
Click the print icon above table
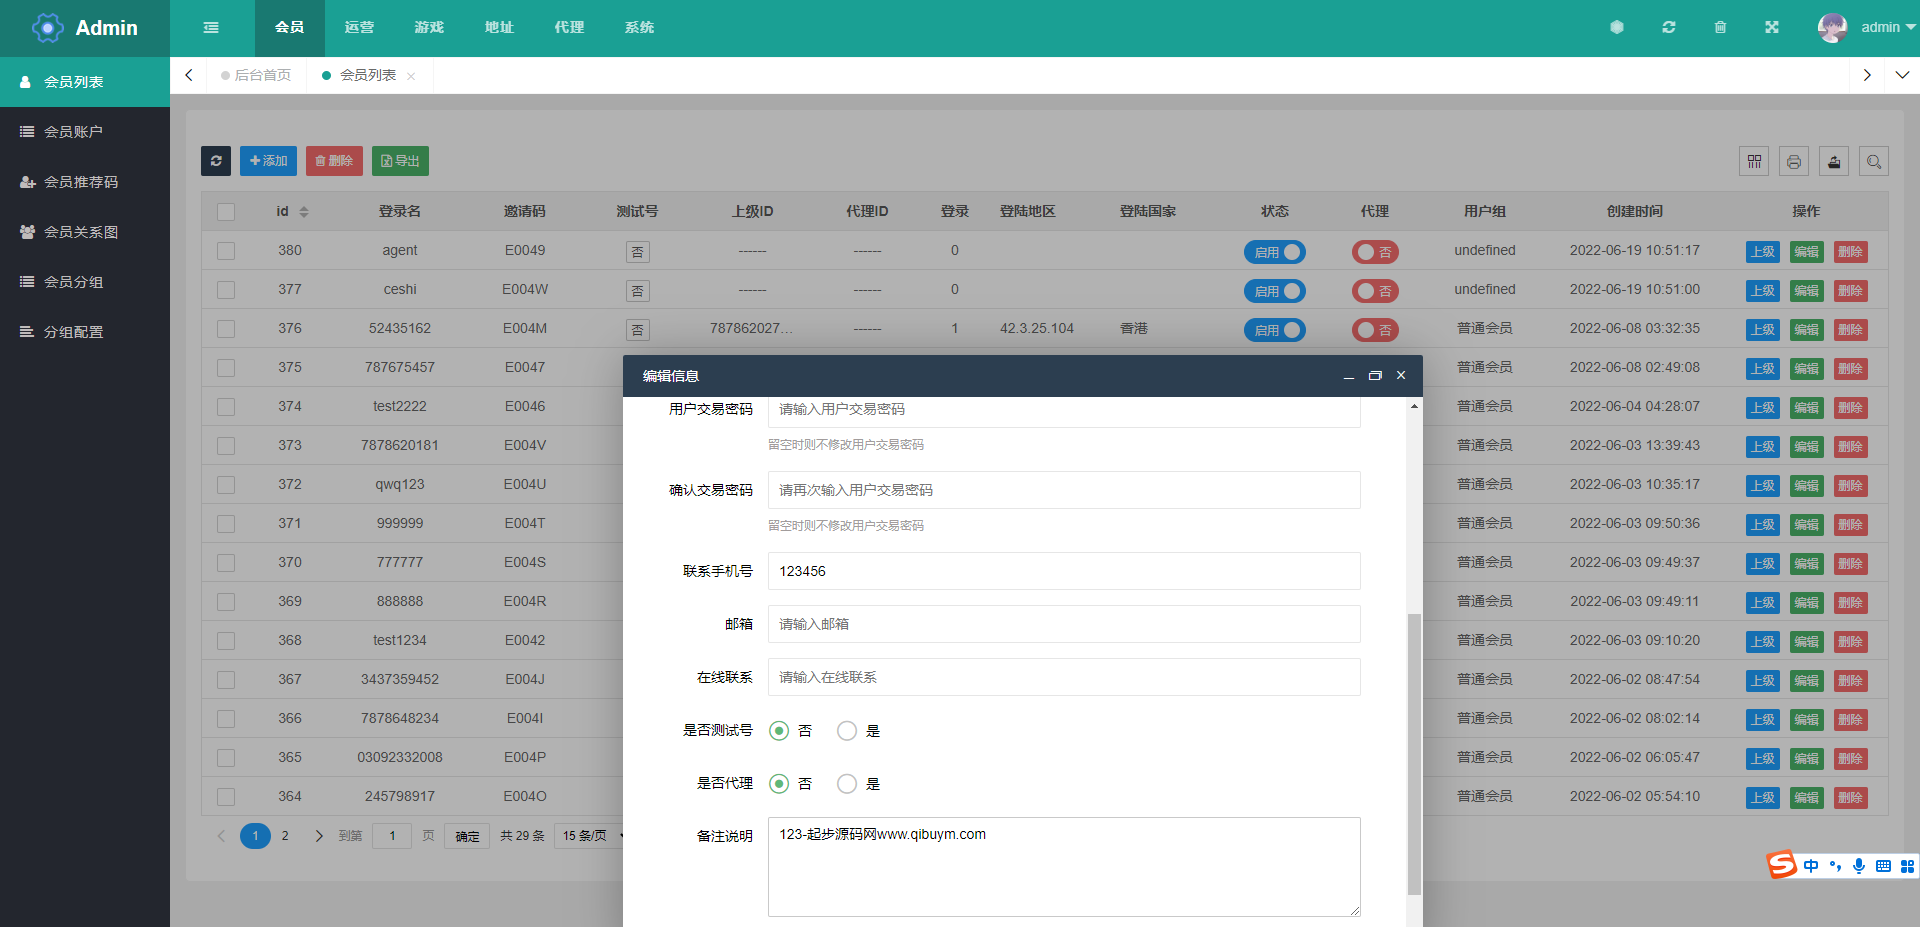click(x=1794, y=161)
